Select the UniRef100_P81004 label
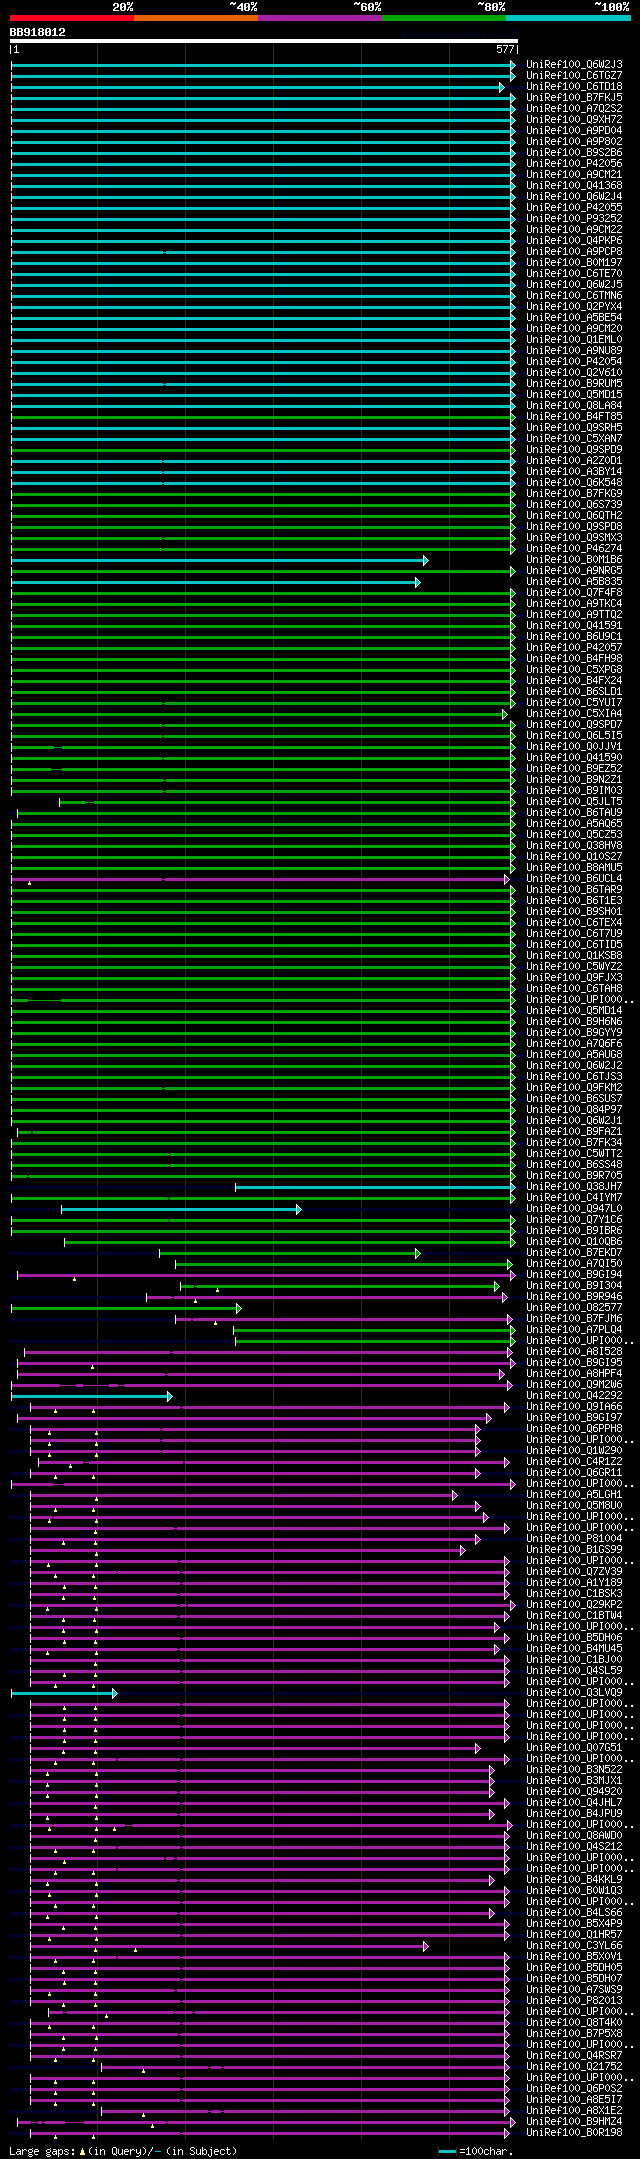The width and height of the screenshot is (640, 2159). click(574, 1538)
